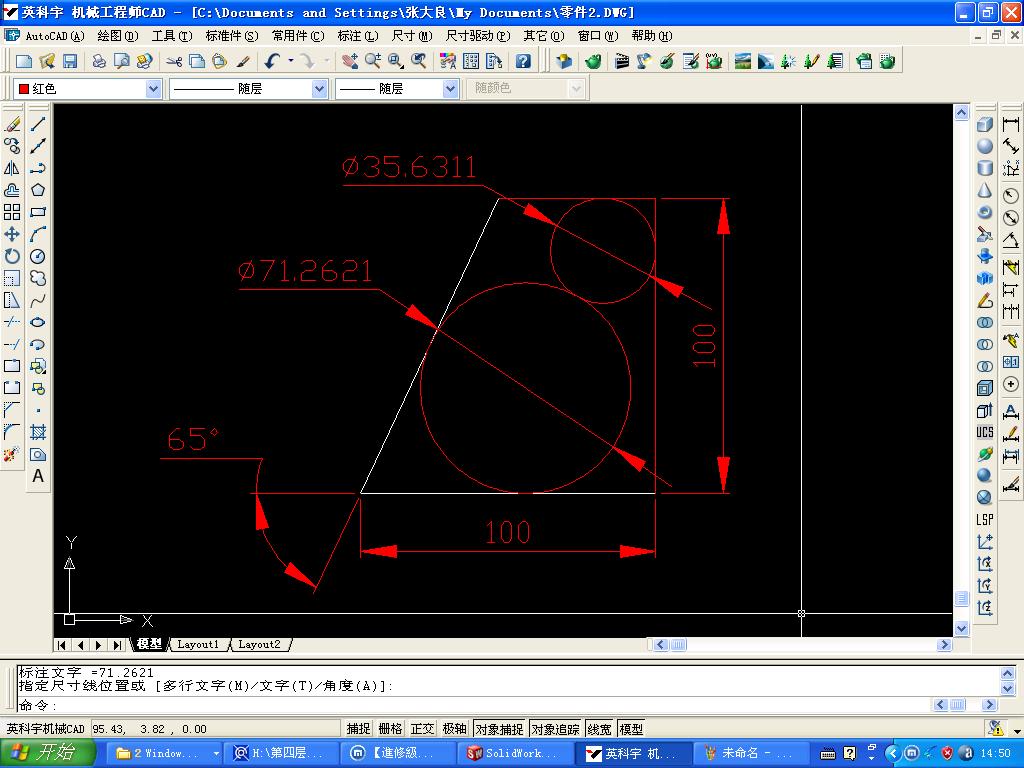
Task: Select the Multiline Text A tool
Action: 38,476
